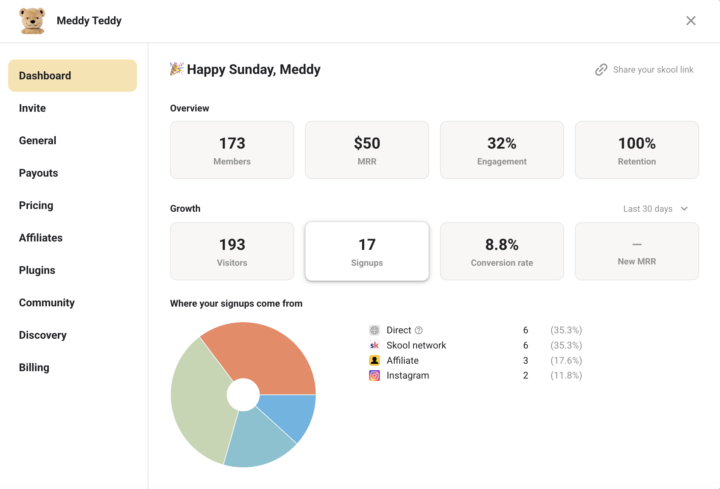Switch to the Pricing section

tap(36, 205)
